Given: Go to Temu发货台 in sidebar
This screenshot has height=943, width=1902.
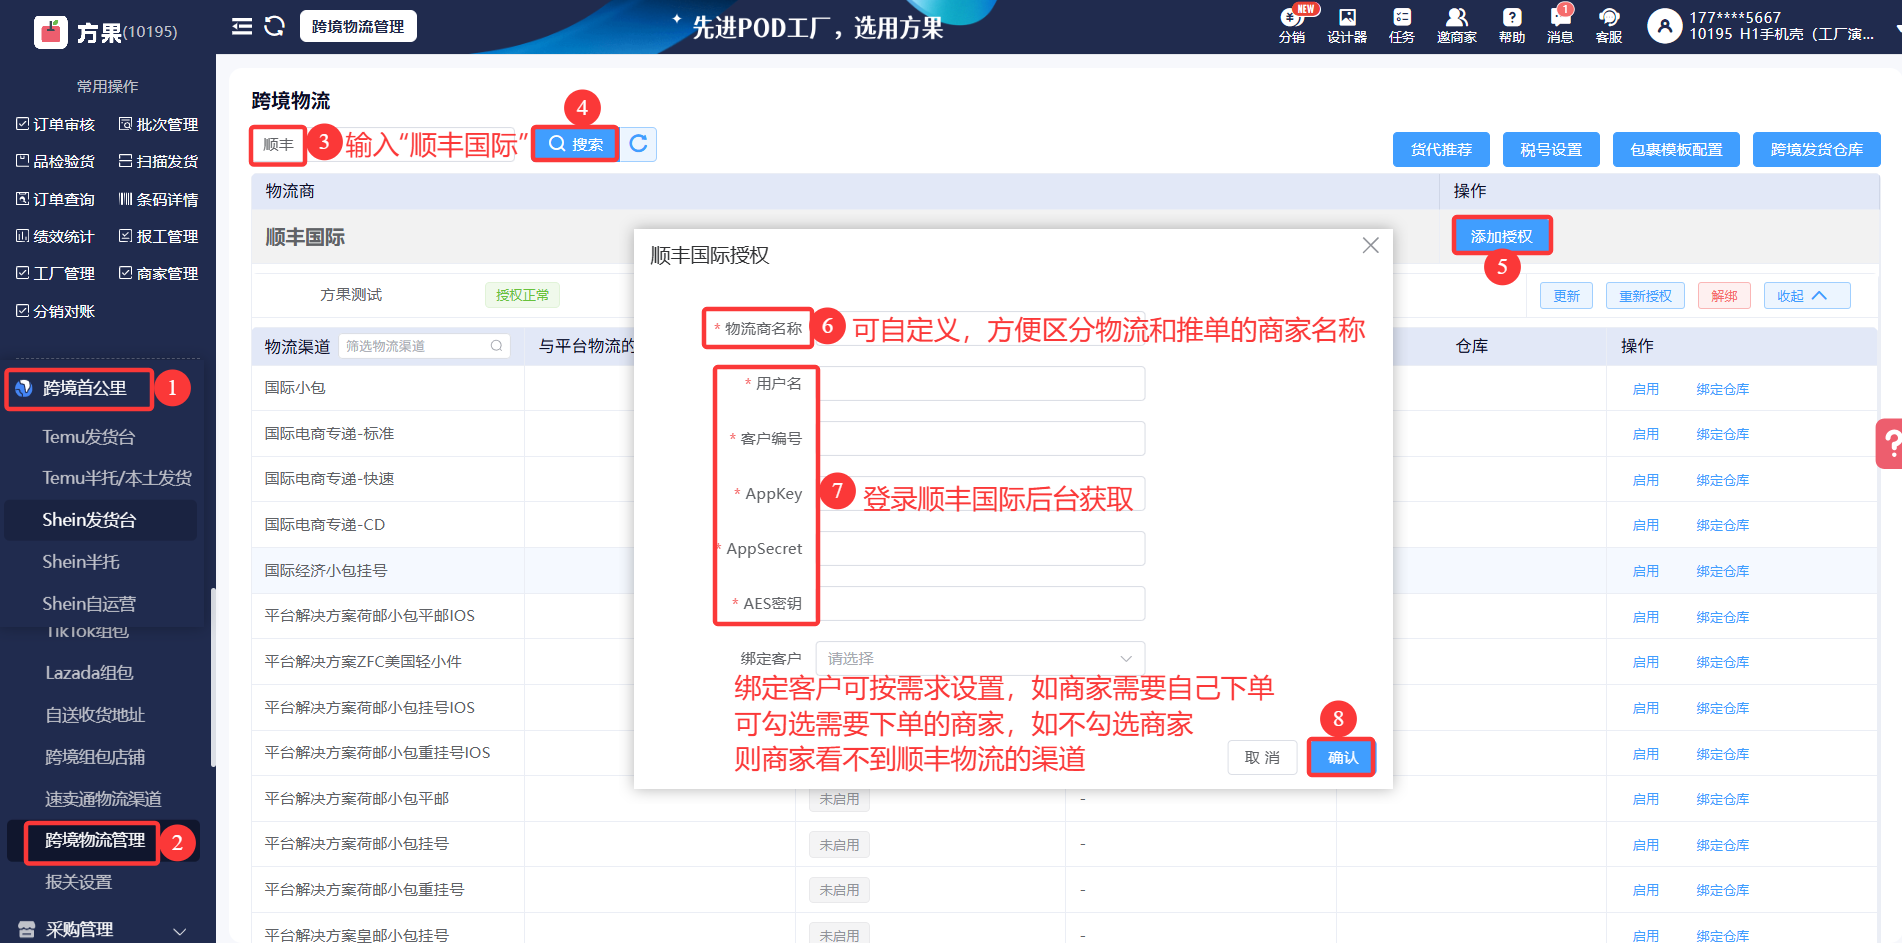Looking at the screenshot, I should 88,437.
